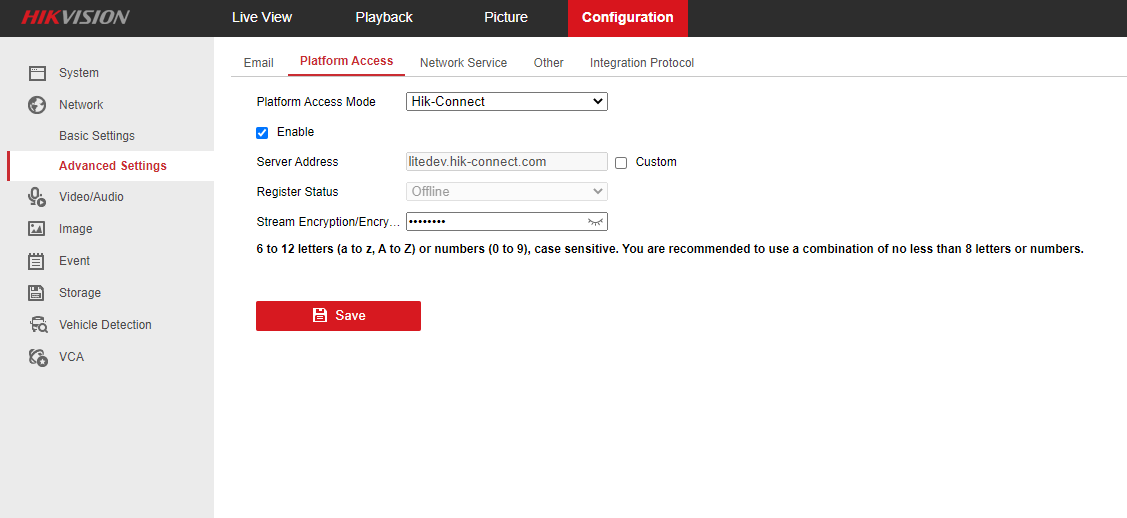Click the Video/Audio microphone icon
Viewport: 1127px width, 518px height.
coord(37,197)
